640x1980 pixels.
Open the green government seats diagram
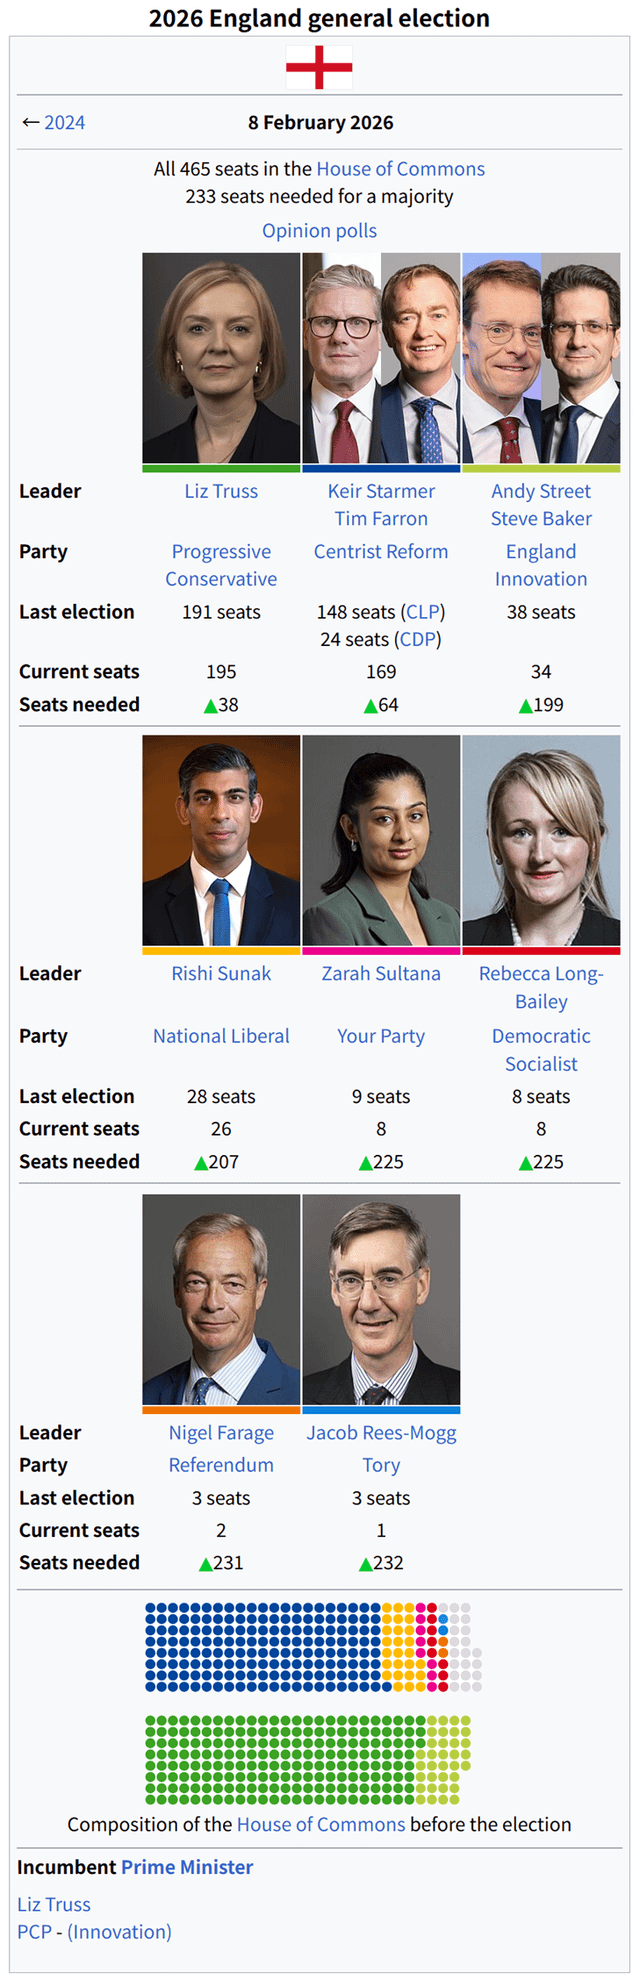click(x=308, y=1760)
